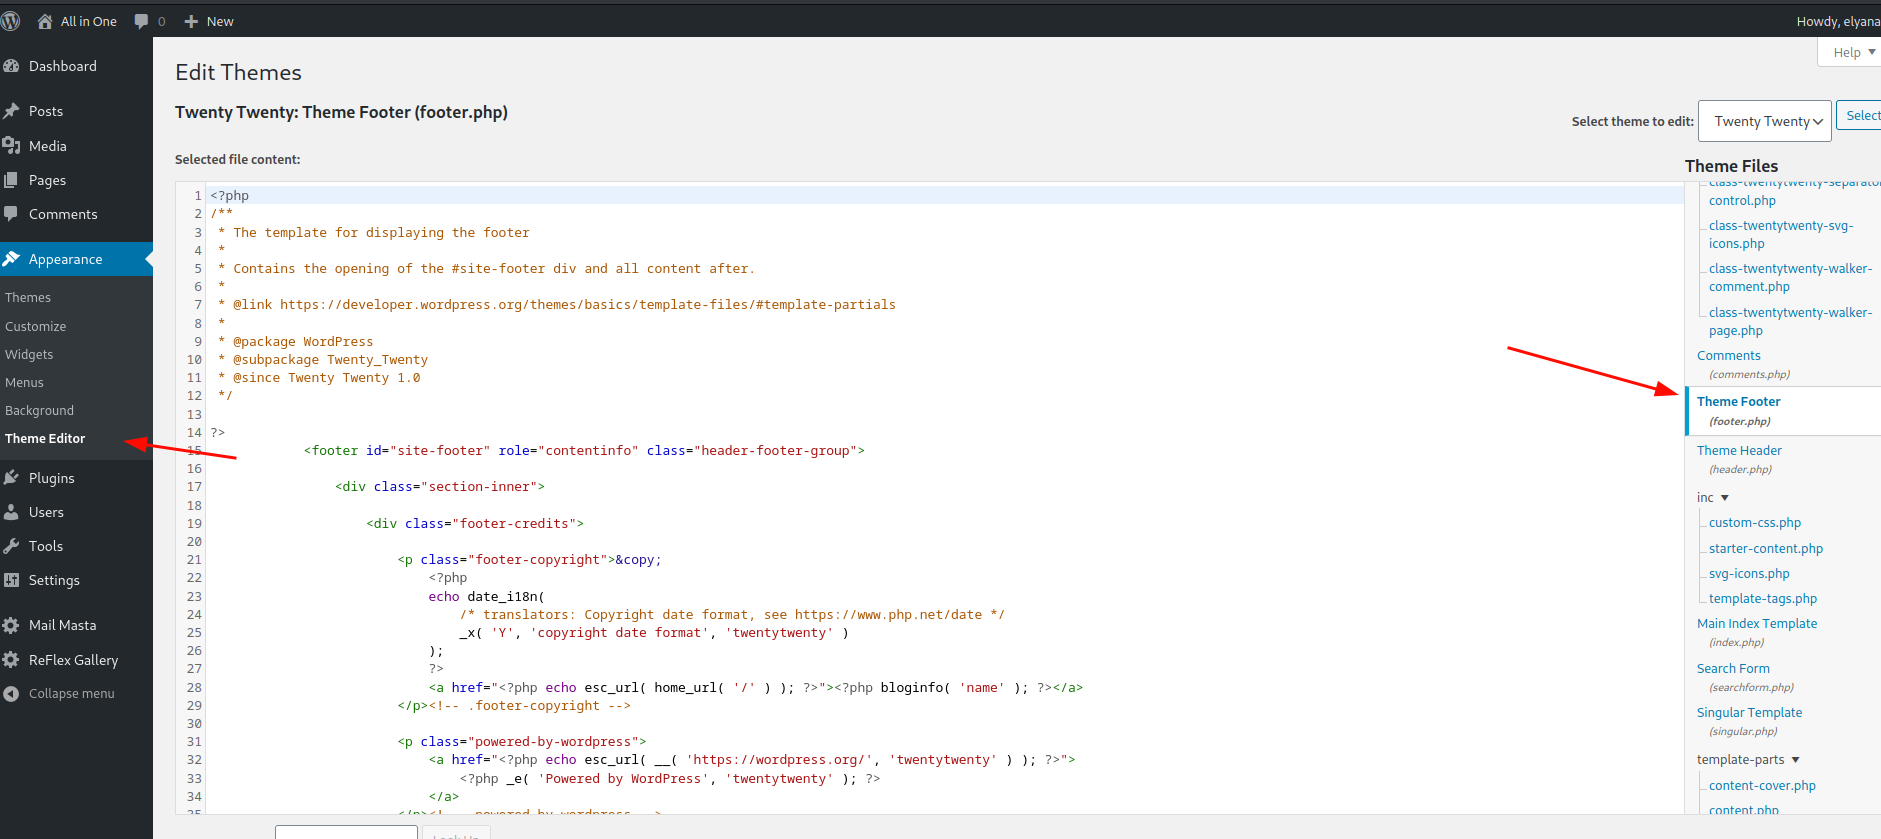Click the Posts pushpin icon
Screen dimensions: 1881x839
coord(11,111)
